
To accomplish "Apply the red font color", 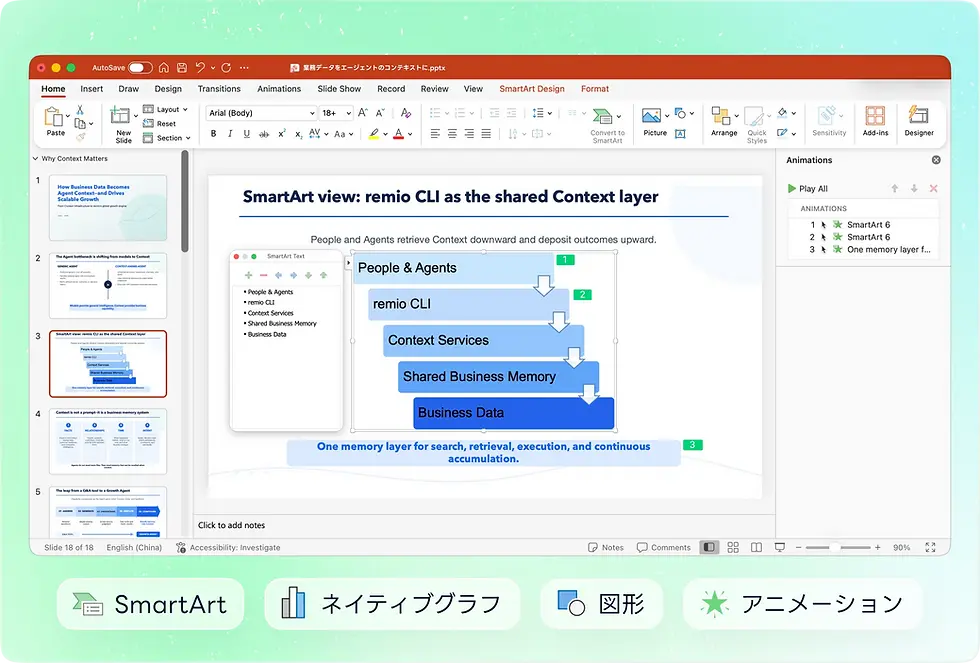I will point(399,134).
